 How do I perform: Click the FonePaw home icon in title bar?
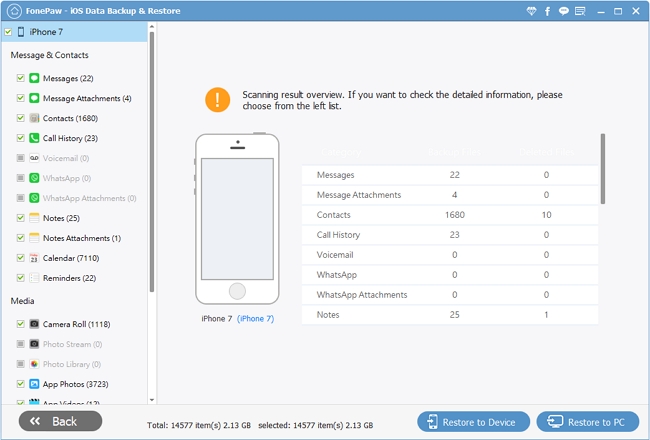coord(14,11)
